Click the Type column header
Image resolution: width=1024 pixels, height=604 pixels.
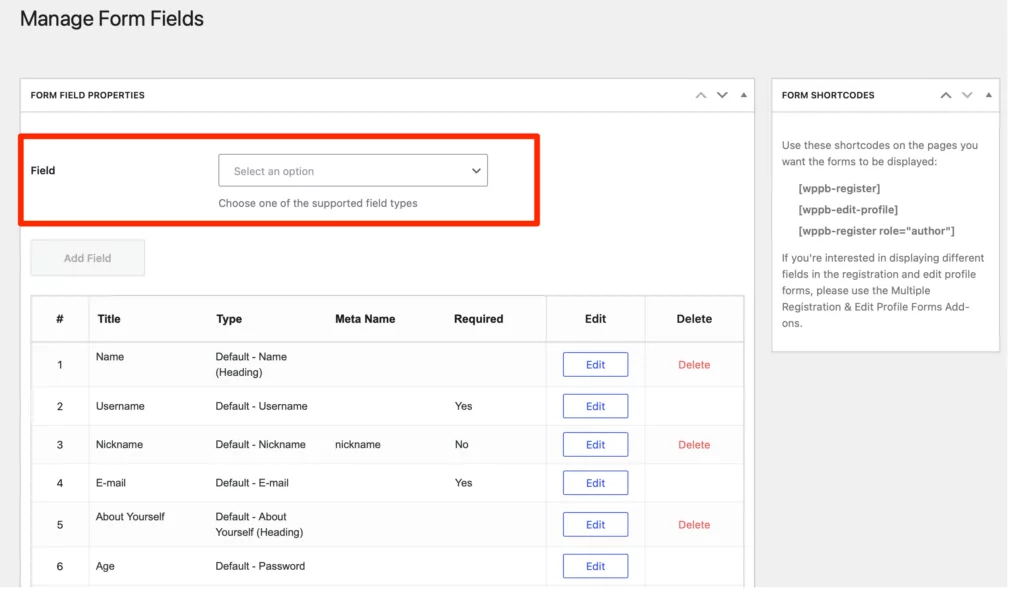coord(229,319)
